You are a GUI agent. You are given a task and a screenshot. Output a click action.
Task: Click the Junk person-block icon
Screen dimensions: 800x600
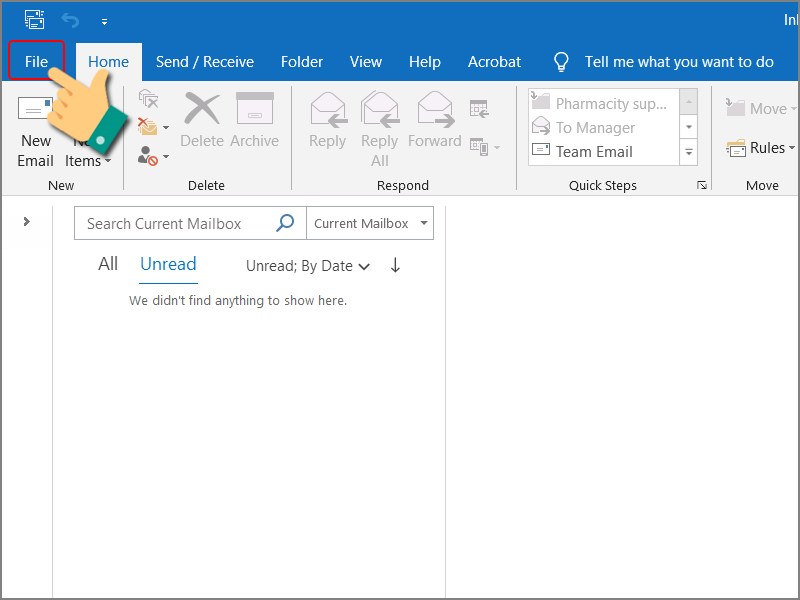coord(147,156)
